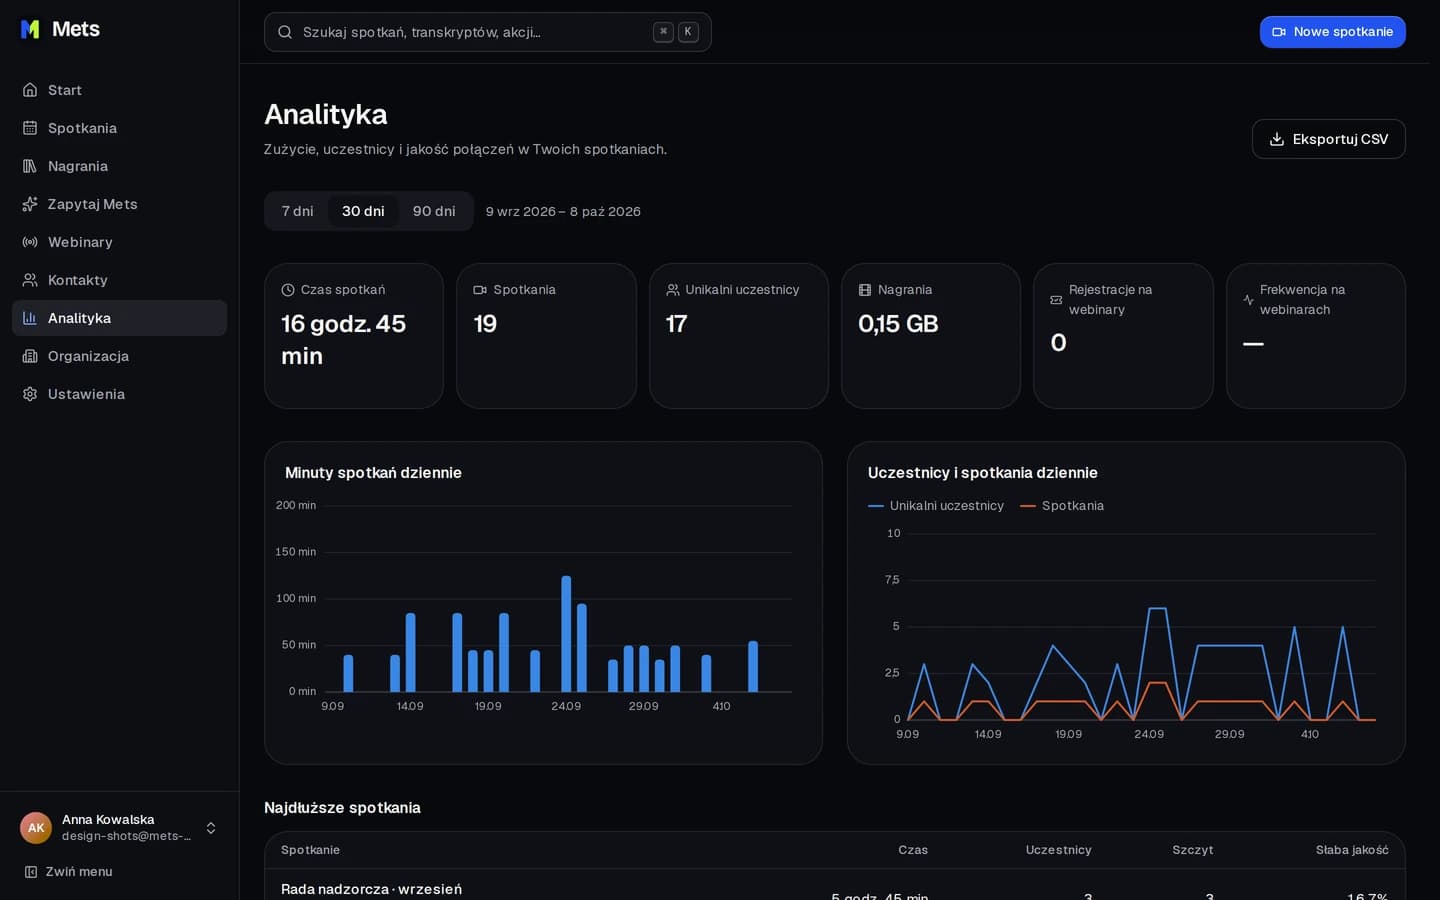Click the Szczyt column header
The image size is (1440, 900).
point(1193,850)
